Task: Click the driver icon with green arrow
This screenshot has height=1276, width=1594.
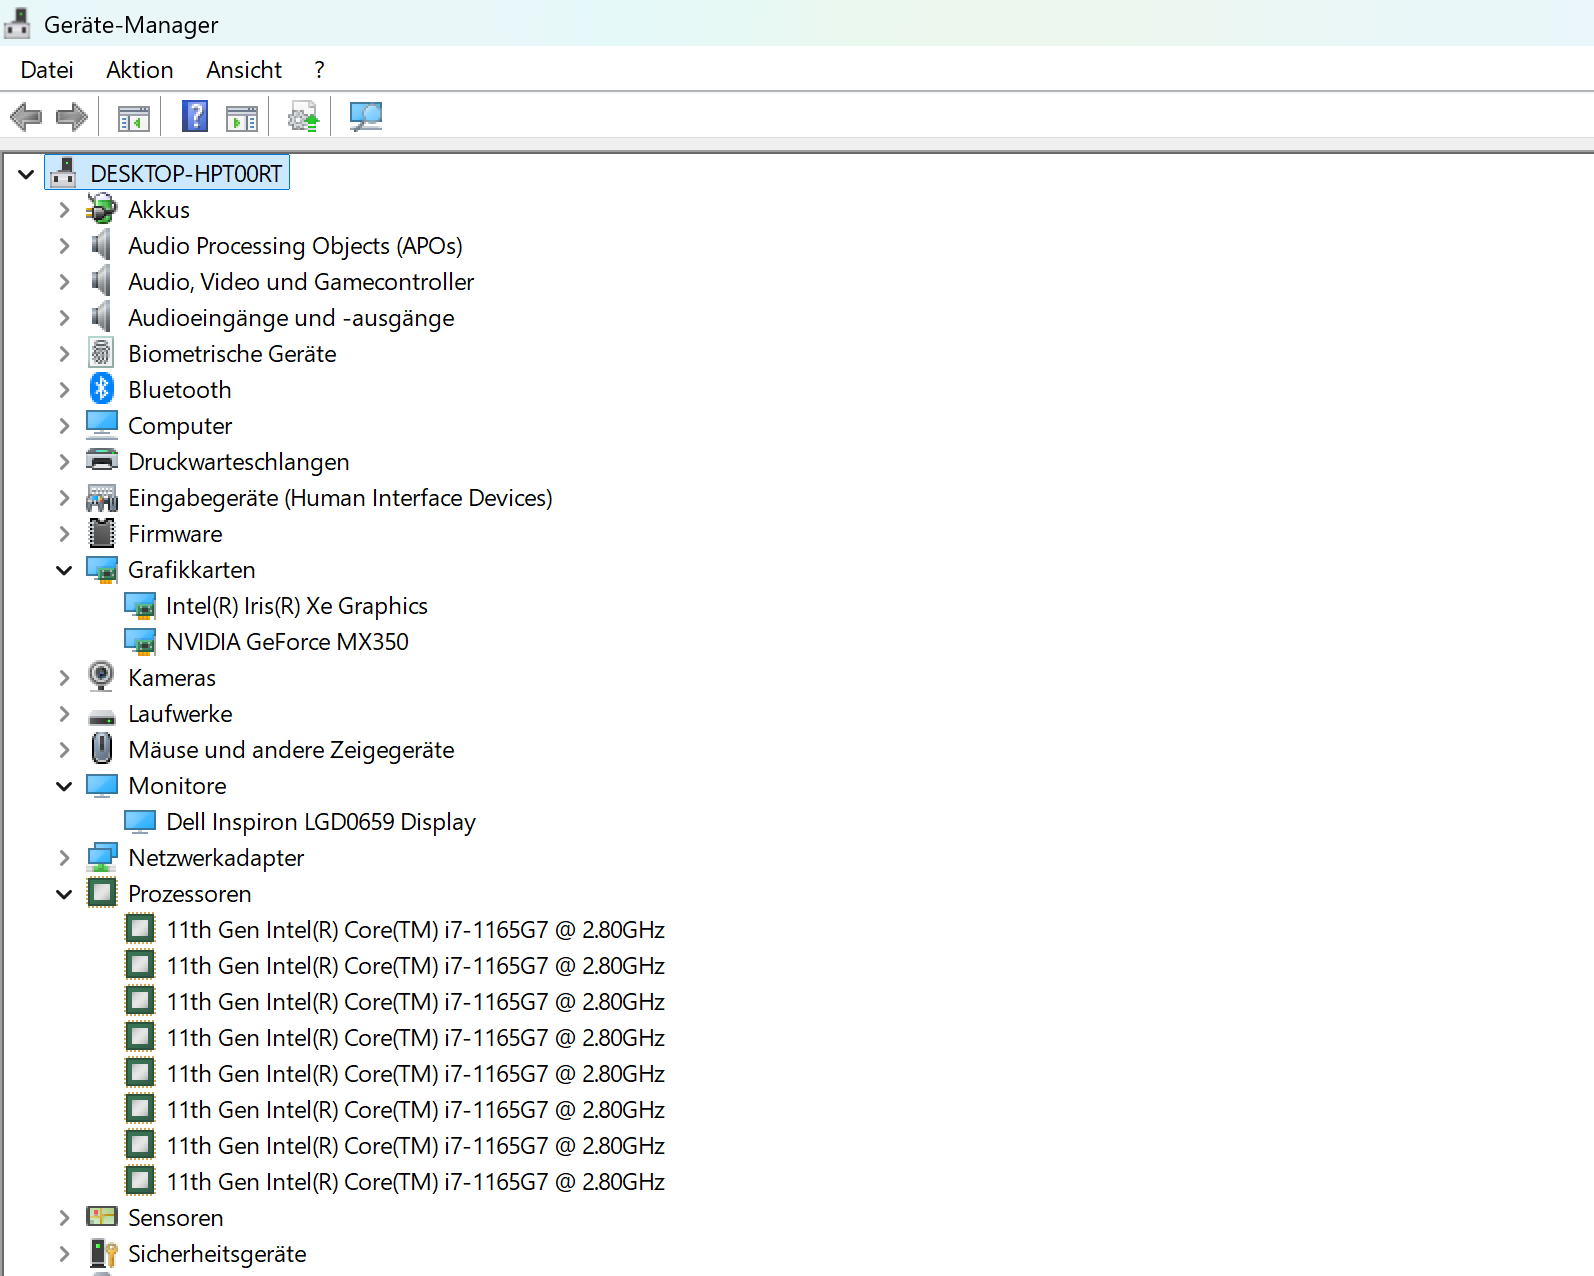Action: coord(303,117)
